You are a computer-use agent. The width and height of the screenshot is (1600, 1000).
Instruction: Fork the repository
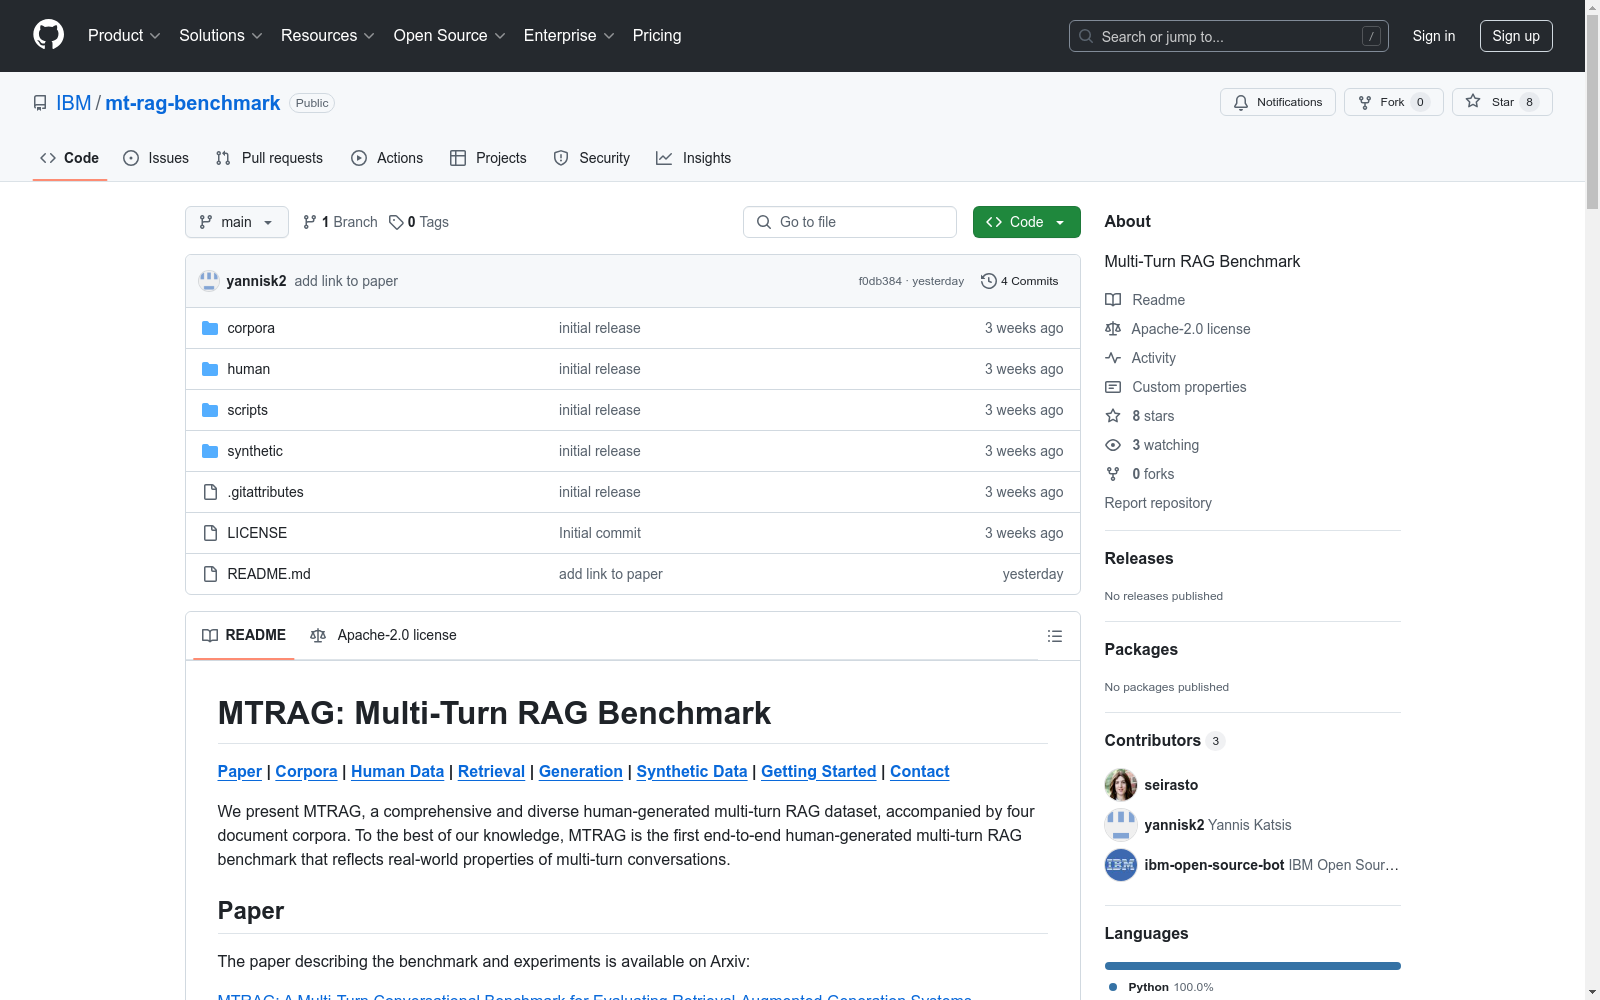[x=1393, y=102]
